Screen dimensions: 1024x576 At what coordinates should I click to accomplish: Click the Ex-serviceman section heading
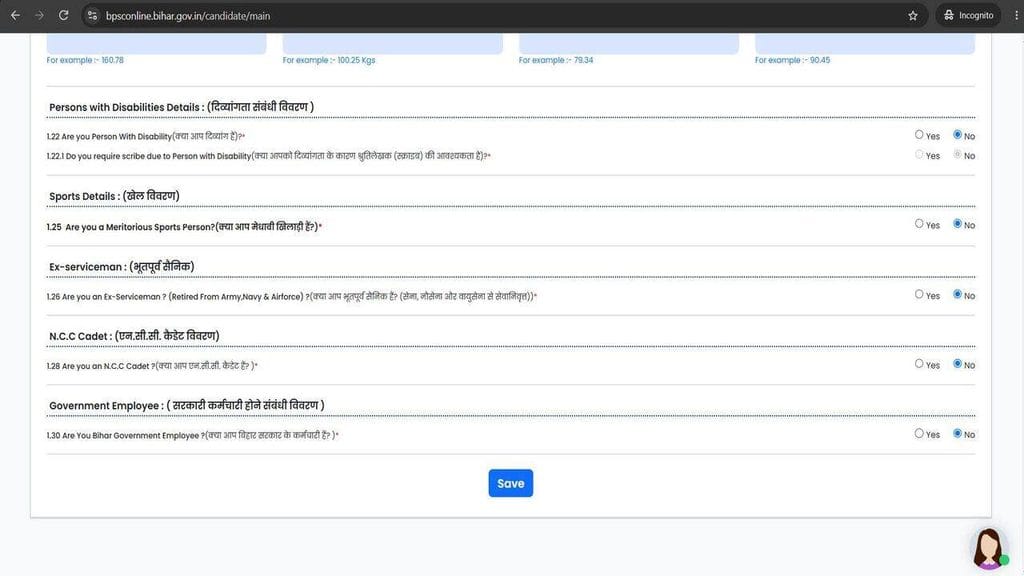coord(121,266)
